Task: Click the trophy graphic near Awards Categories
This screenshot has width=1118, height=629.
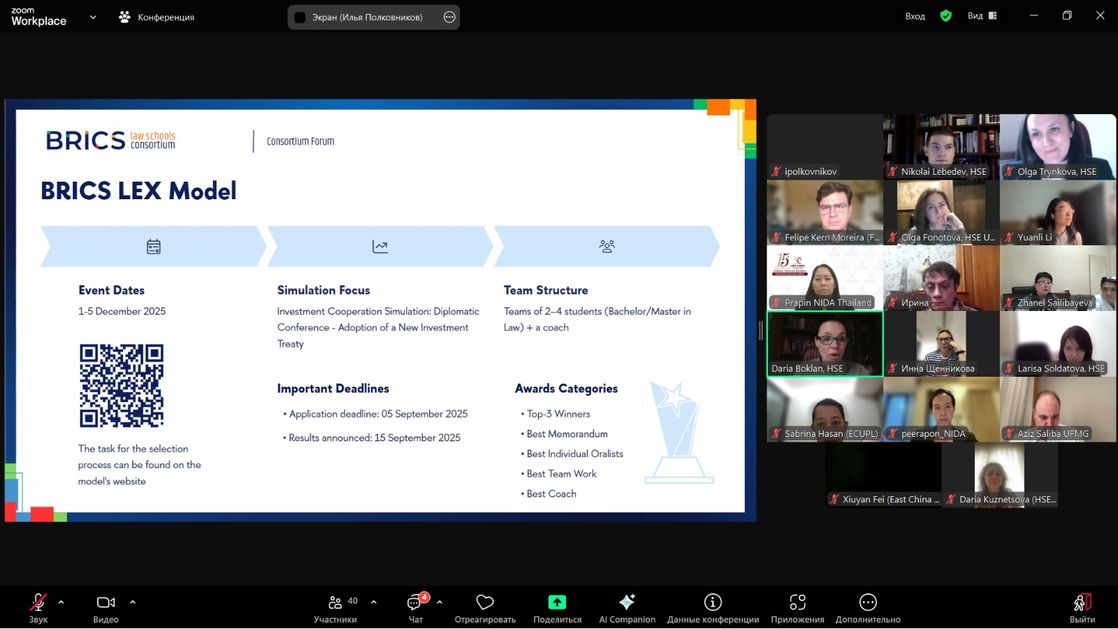Action: (678, 432)
